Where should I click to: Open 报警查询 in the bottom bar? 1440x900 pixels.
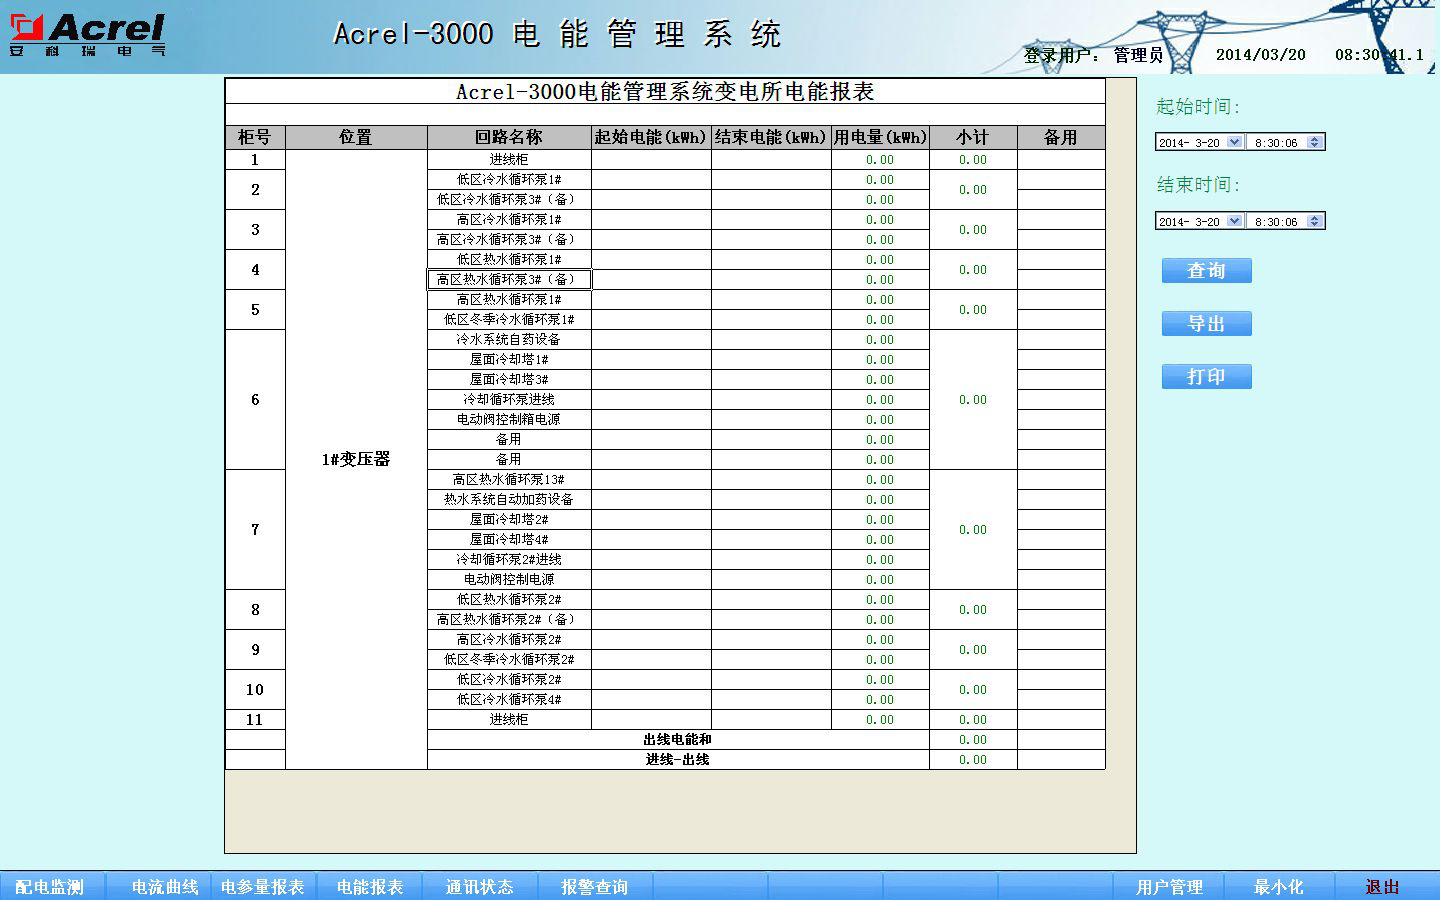click(595, 887)
